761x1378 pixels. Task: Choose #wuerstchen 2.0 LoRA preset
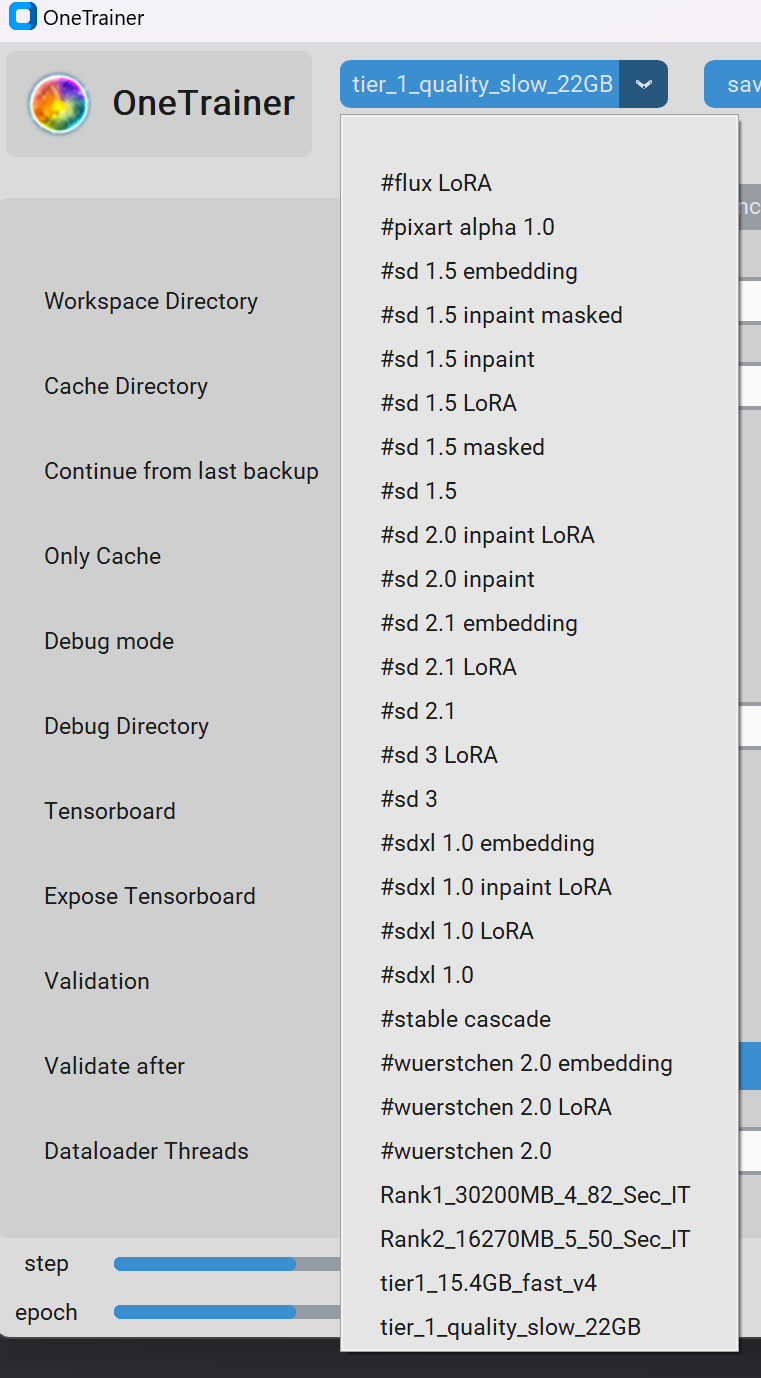pos(496,1107)
